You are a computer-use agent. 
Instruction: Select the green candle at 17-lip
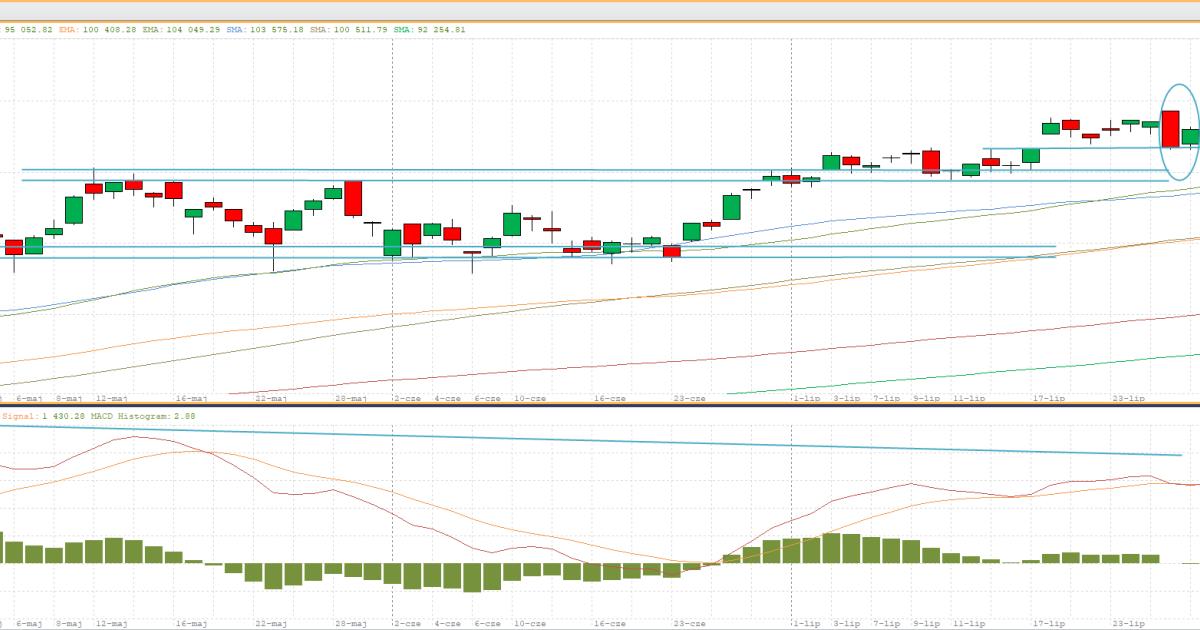pos(1051,128)
